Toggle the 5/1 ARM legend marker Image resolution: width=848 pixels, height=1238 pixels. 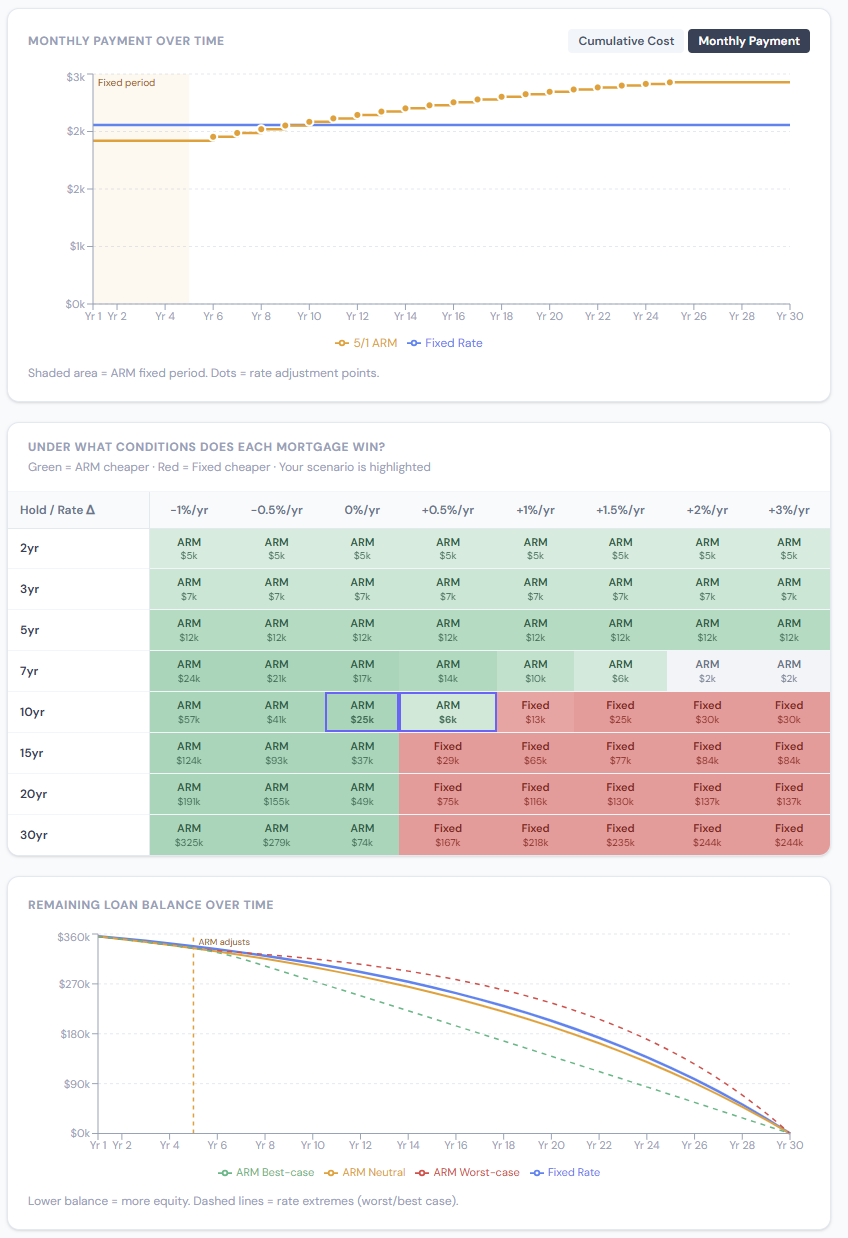click(366, 343)
